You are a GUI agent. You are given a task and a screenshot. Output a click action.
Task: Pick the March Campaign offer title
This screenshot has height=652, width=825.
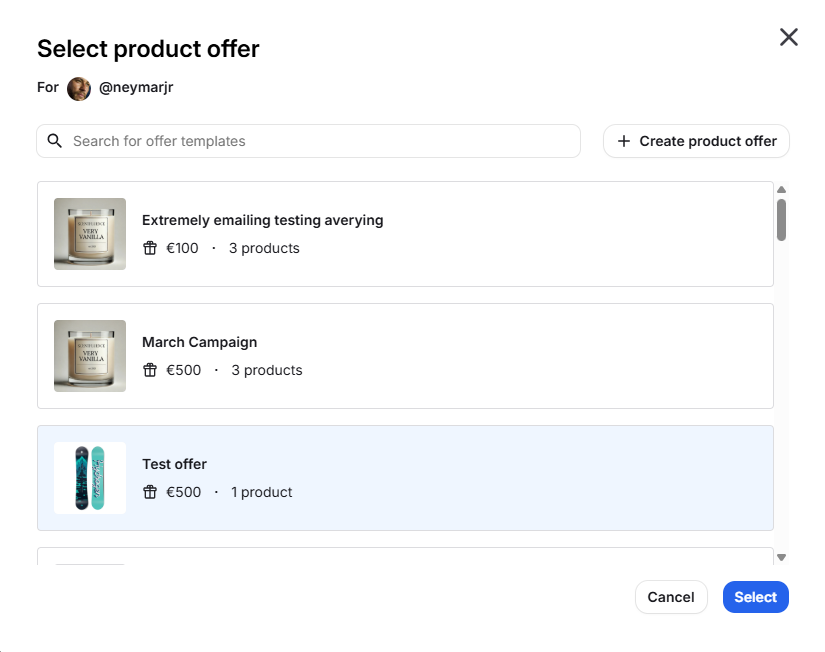199,342
